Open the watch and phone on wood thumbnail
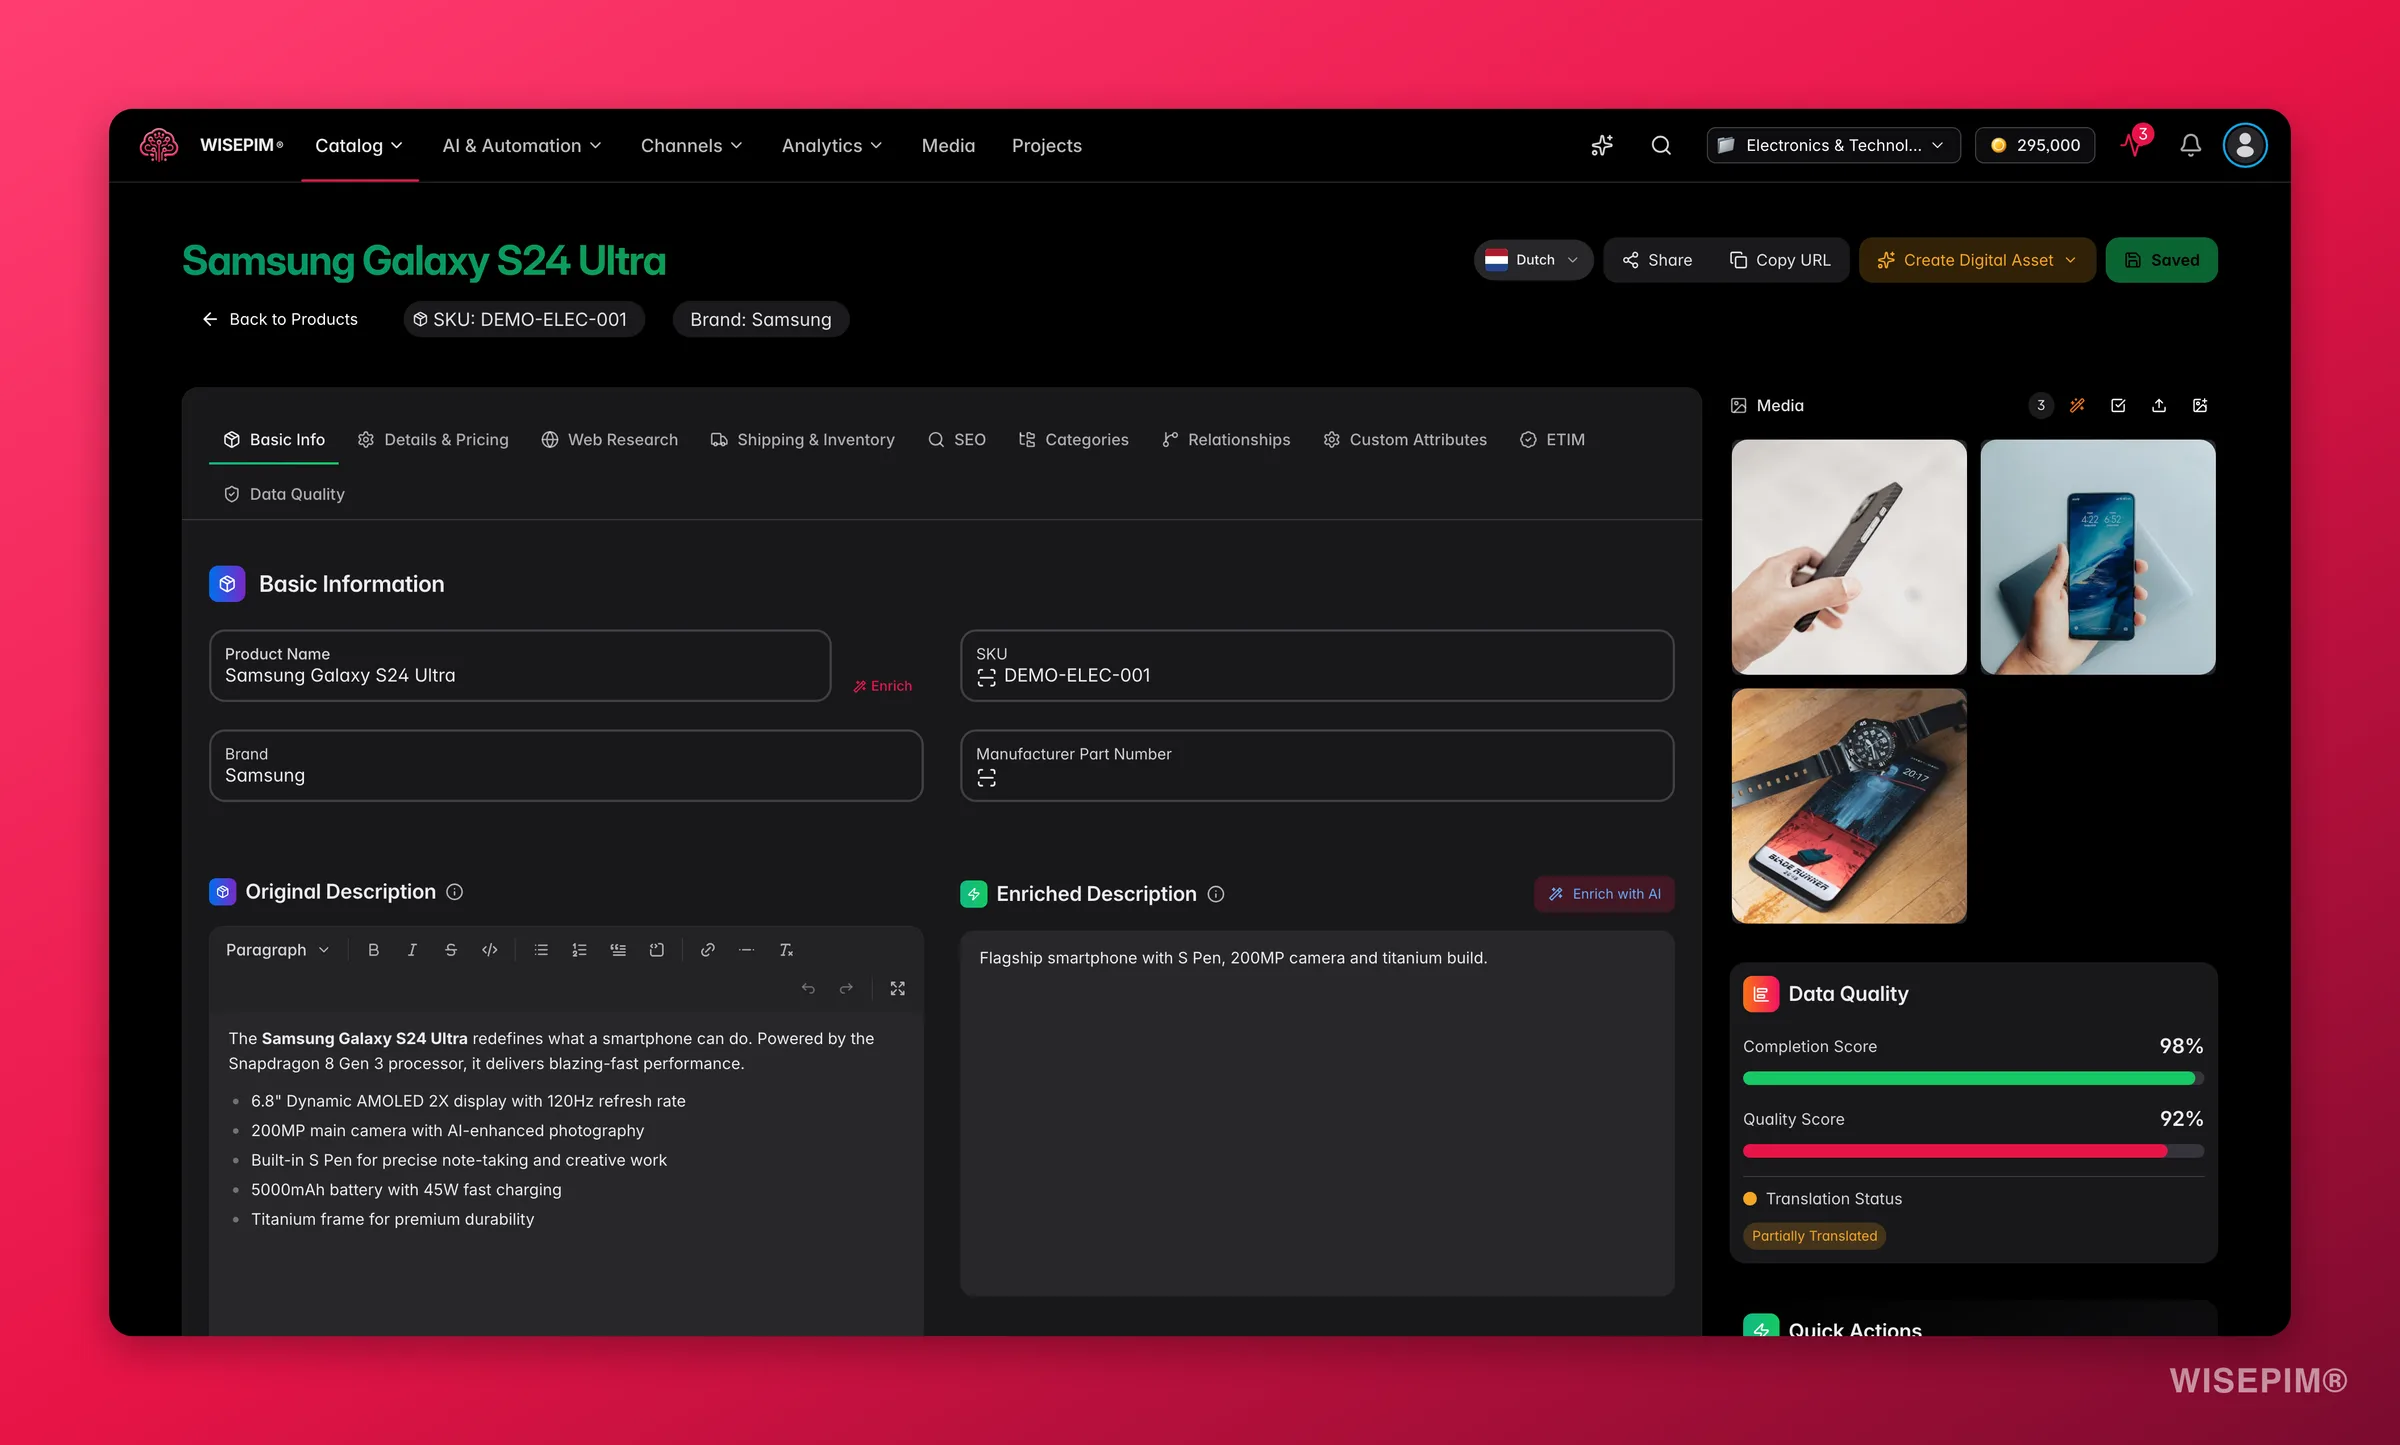This screenshot has height=1445, width=2400. pyautogui.click(x=1849, y=806)
